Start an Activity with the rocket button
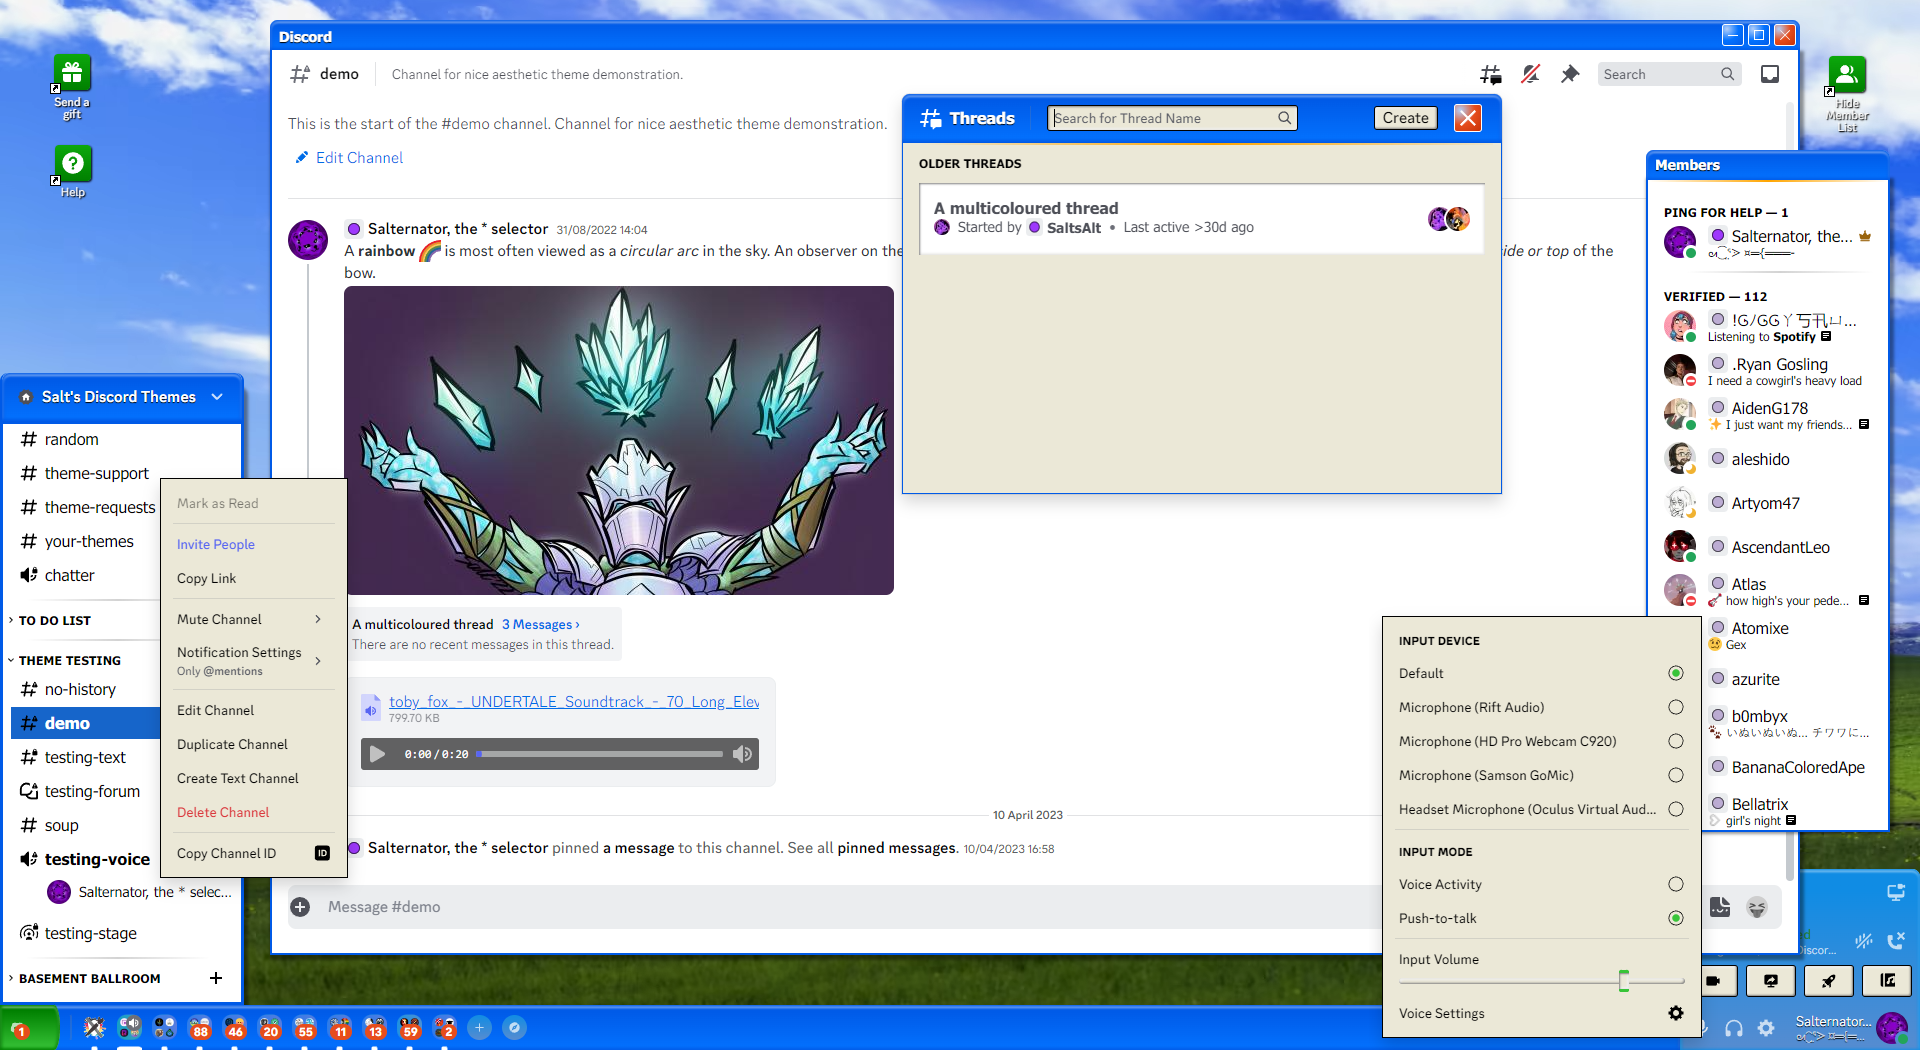 click(1829, 981)
